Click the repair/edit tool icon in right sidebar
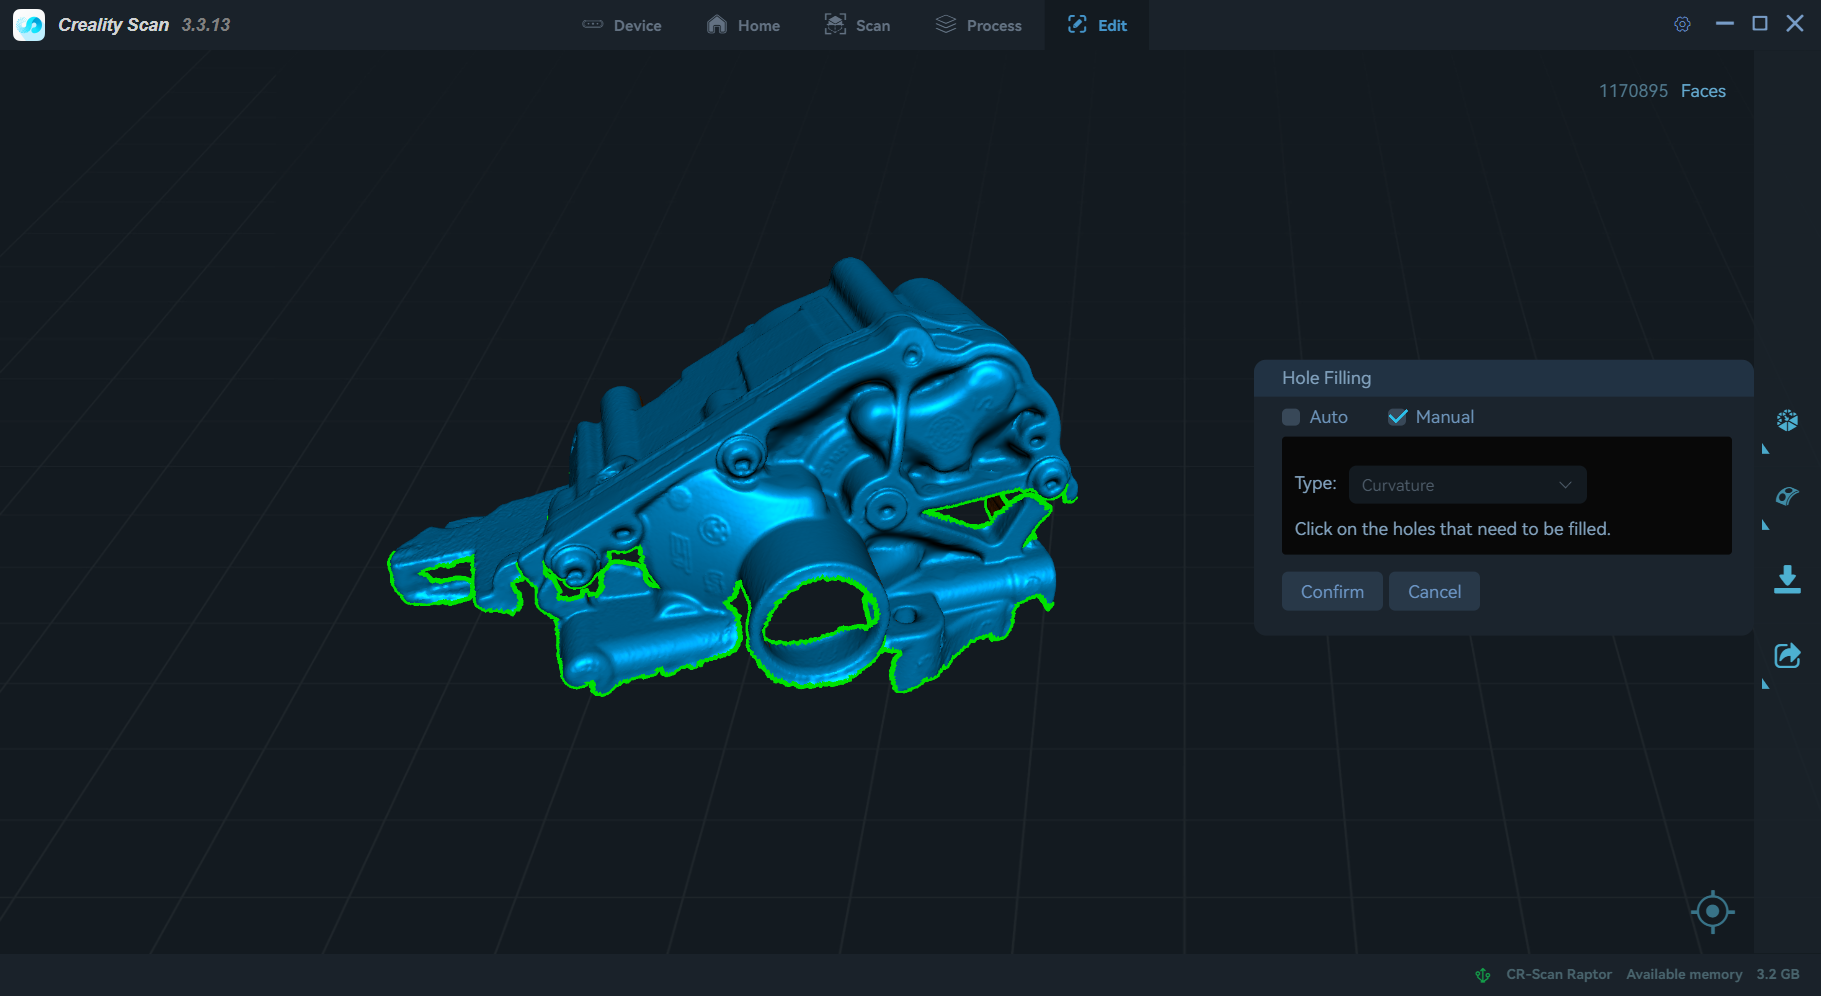Screen dimensions: 1821x996 click(x=1787, y=496)
